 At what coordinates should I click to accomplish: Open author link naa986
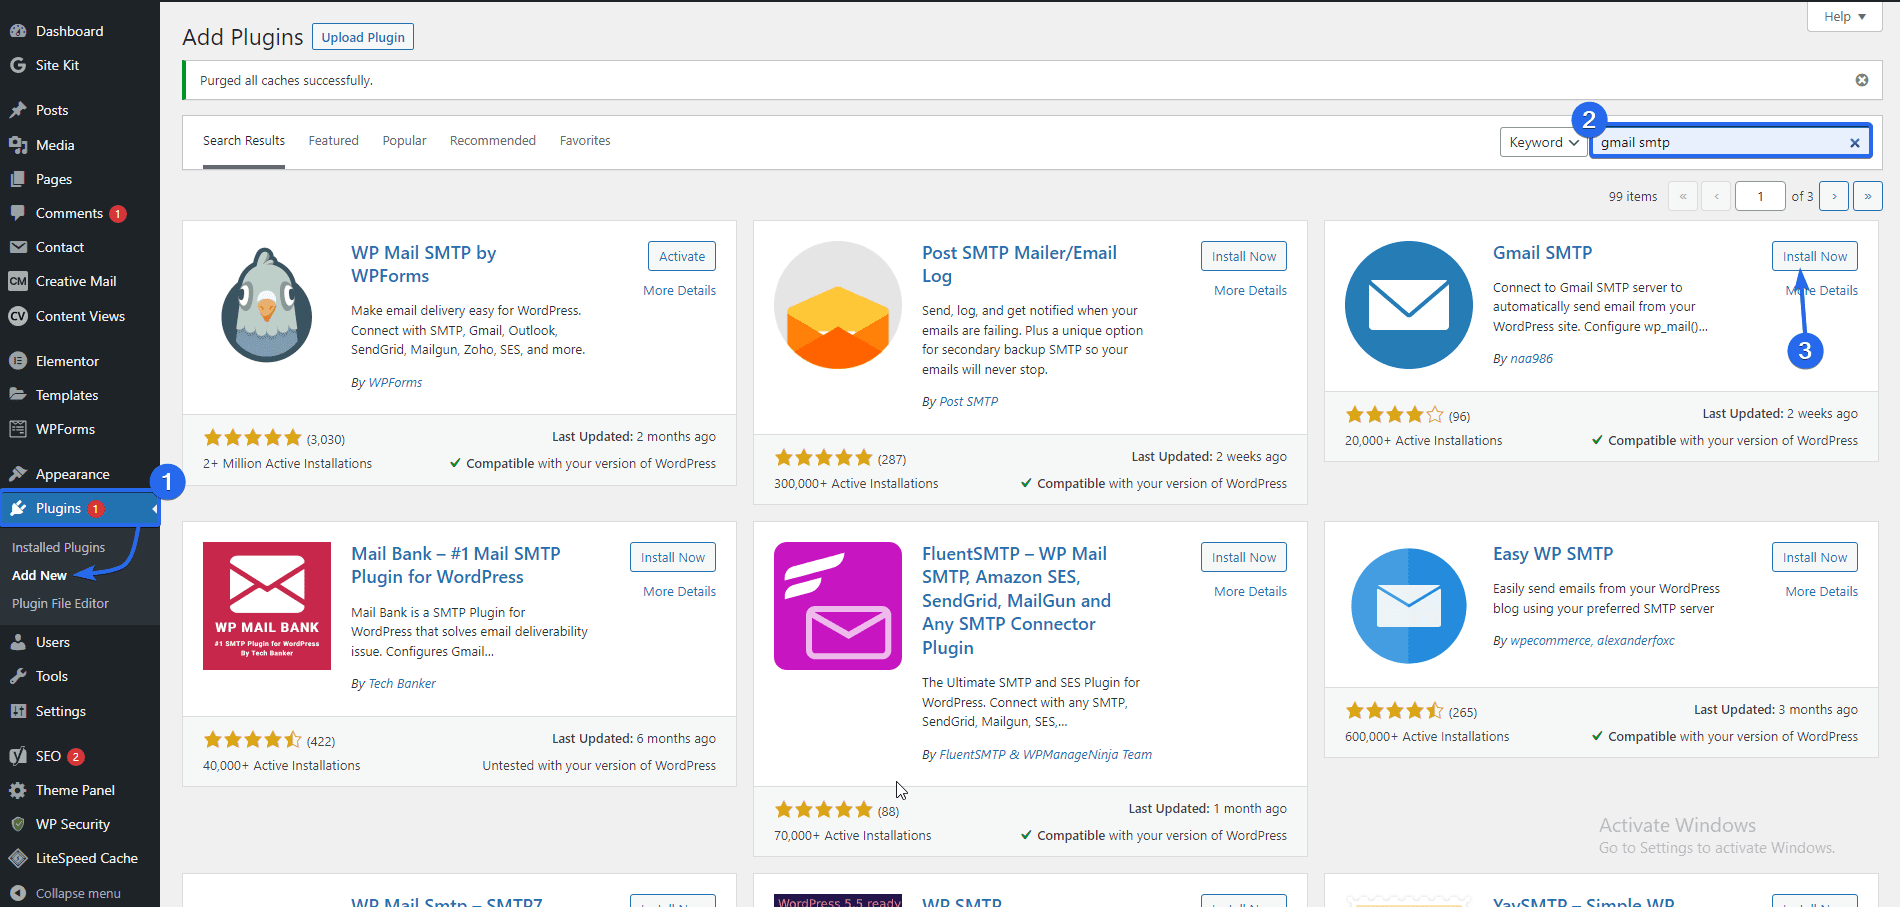click(x=1531, y=359)
